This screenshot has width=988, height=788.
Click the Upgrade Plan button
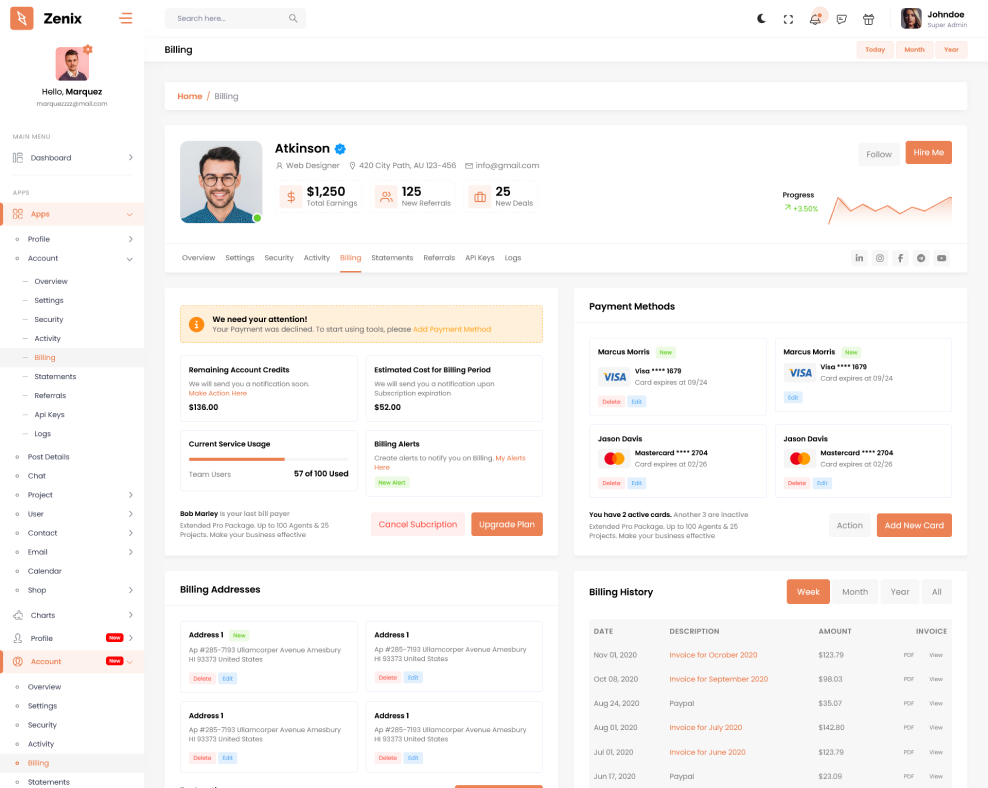pyautogui.click(x=507, y=524)
